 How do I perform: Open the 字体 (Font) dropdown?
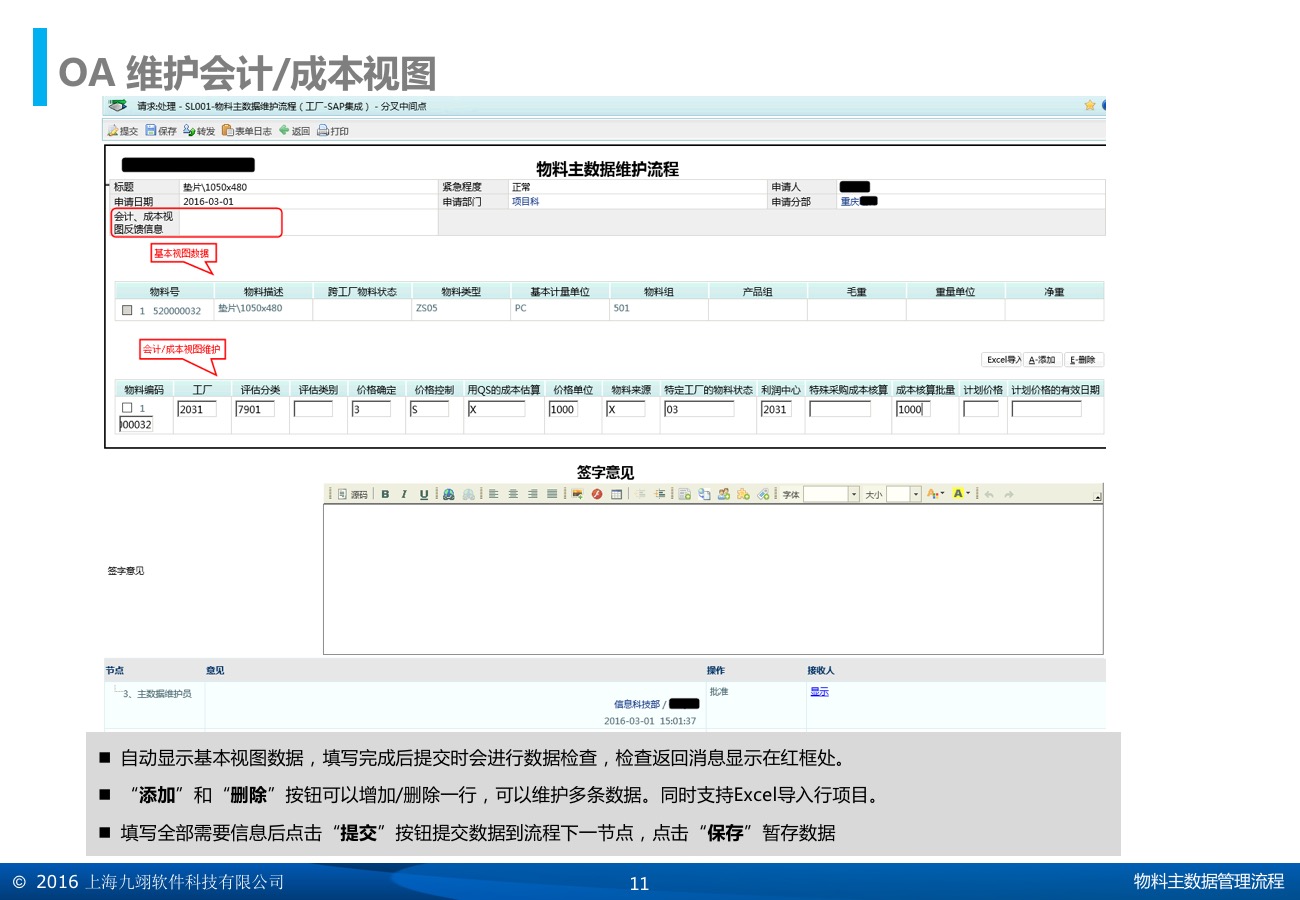tap(853, 494)
